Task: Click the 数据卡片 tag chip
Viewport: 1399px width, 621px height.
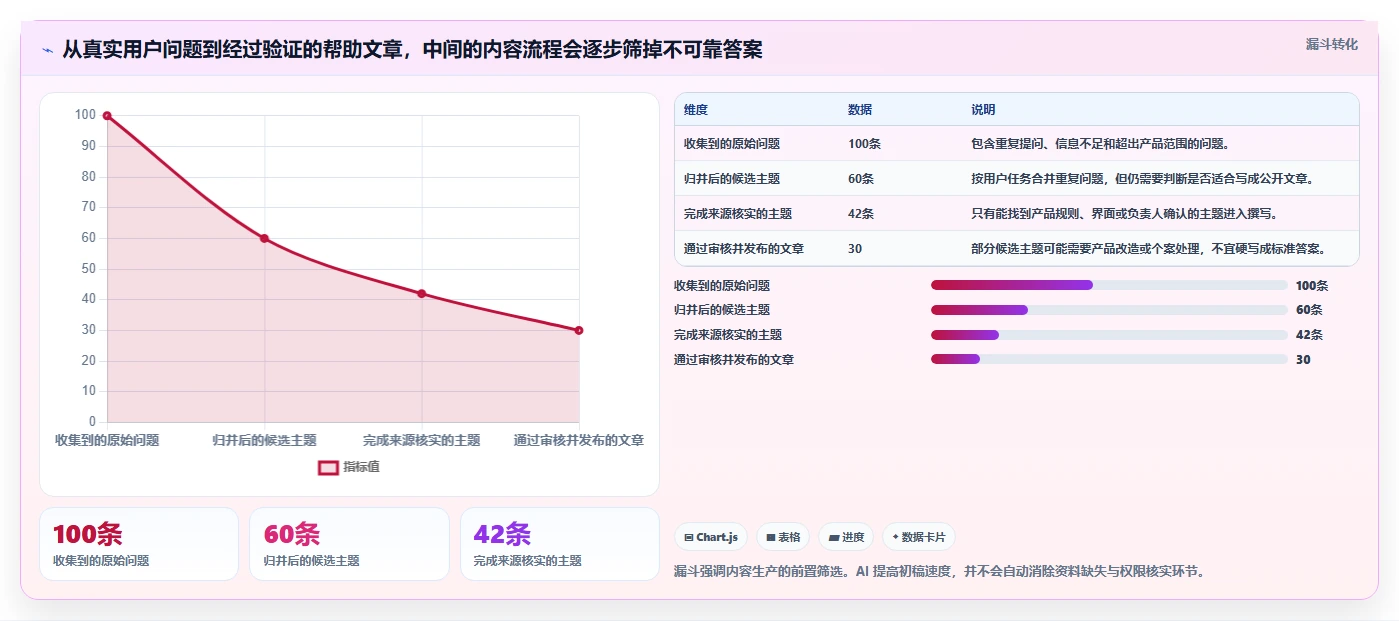Action: 918,537
